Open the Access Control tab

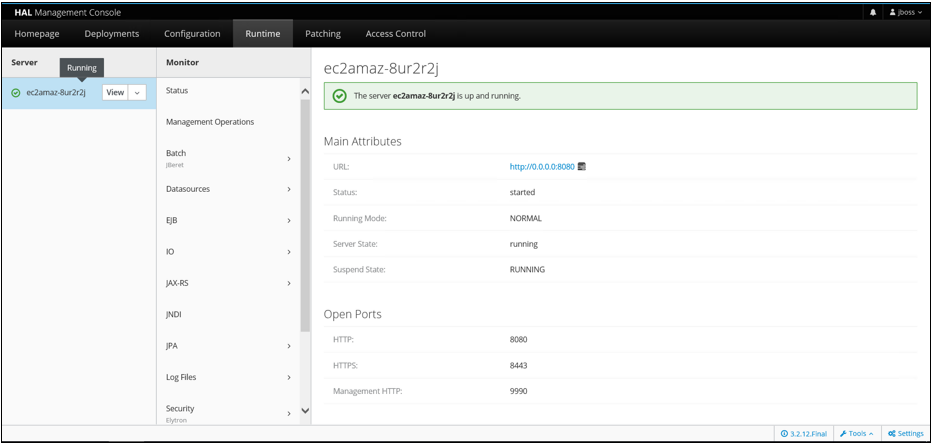tap(396, 33)
